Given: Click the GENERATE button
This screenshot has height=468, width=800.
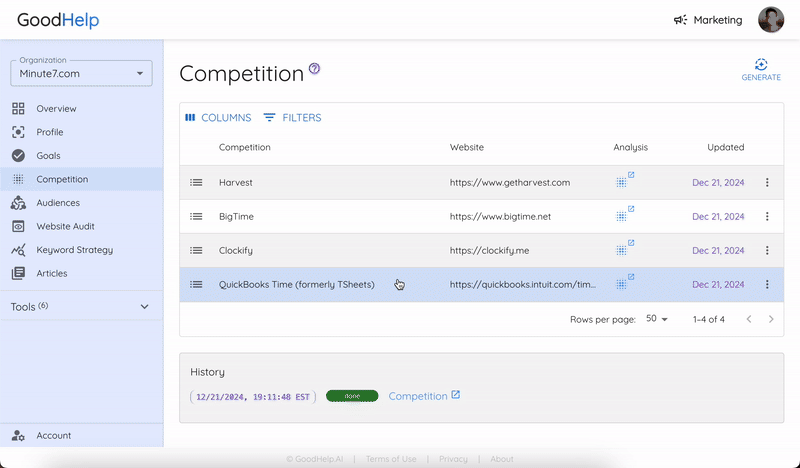Looking at the screenshot, I should [761, 70].
